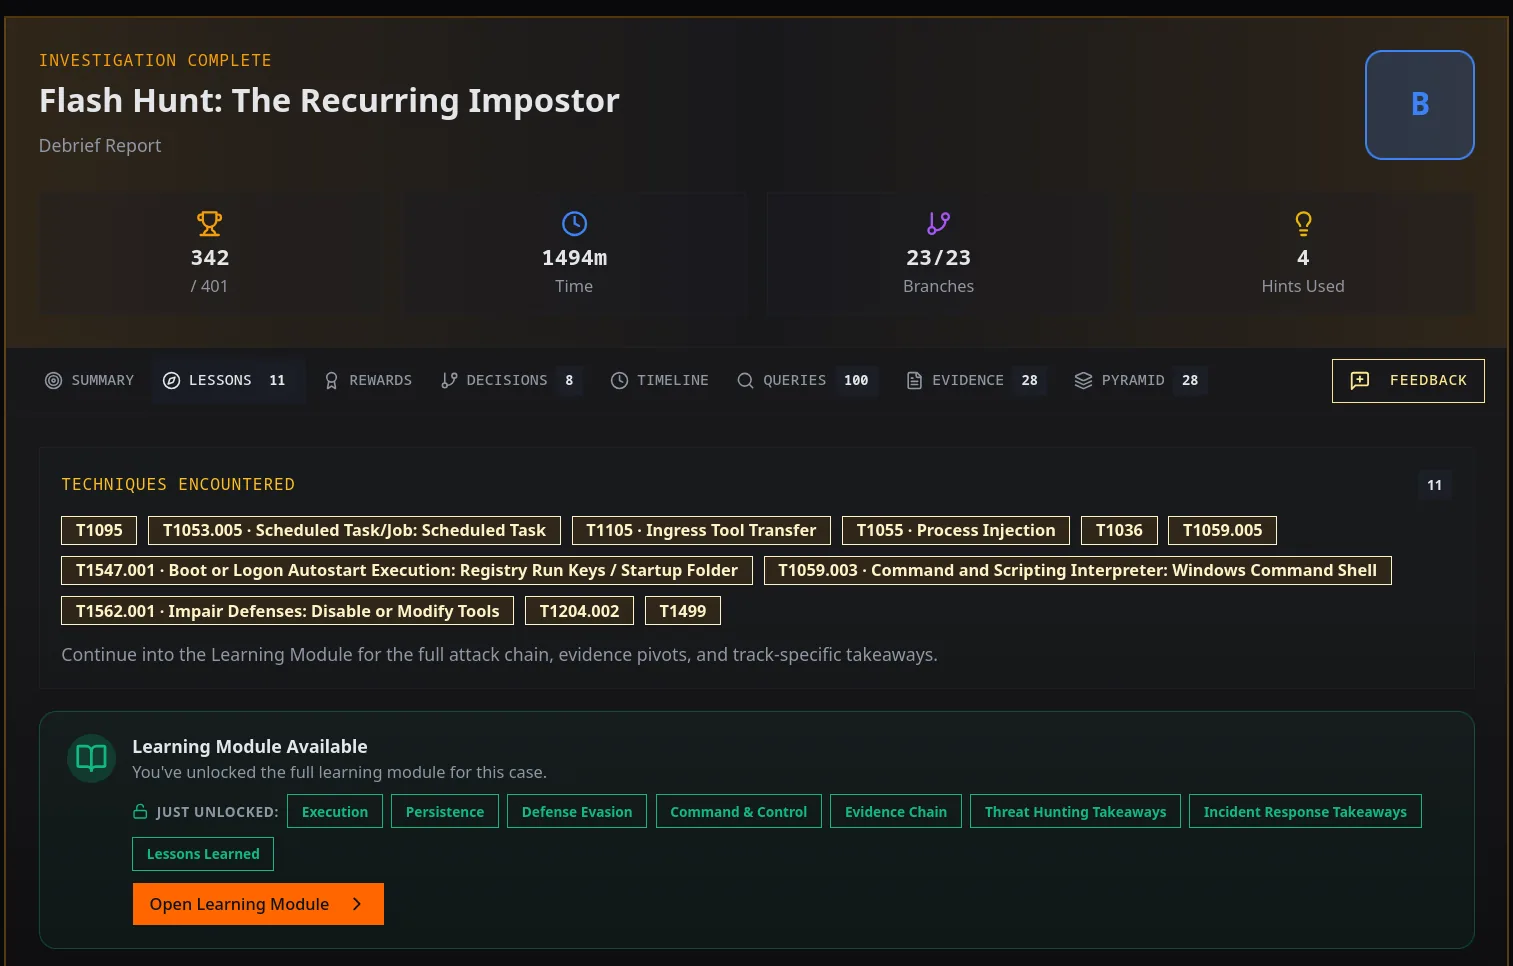Select T1055 Process Injection tag
Image resolution: width=1513 pixels, height=966 pixels.
pyautogui.click(x=956, y=530)
